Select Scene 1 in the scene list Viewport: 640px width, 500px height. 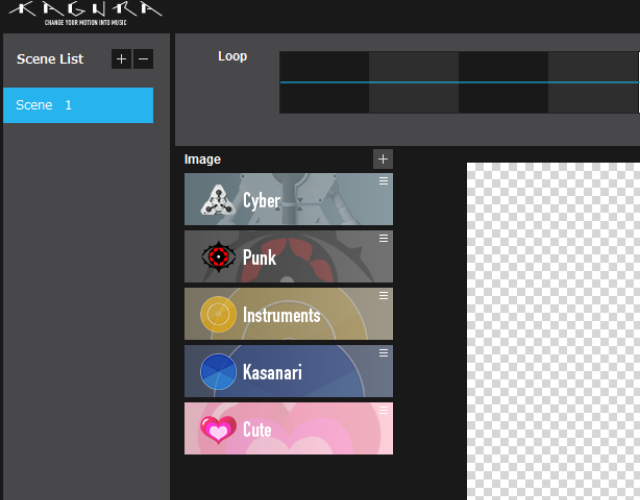[x=78, y=105]
